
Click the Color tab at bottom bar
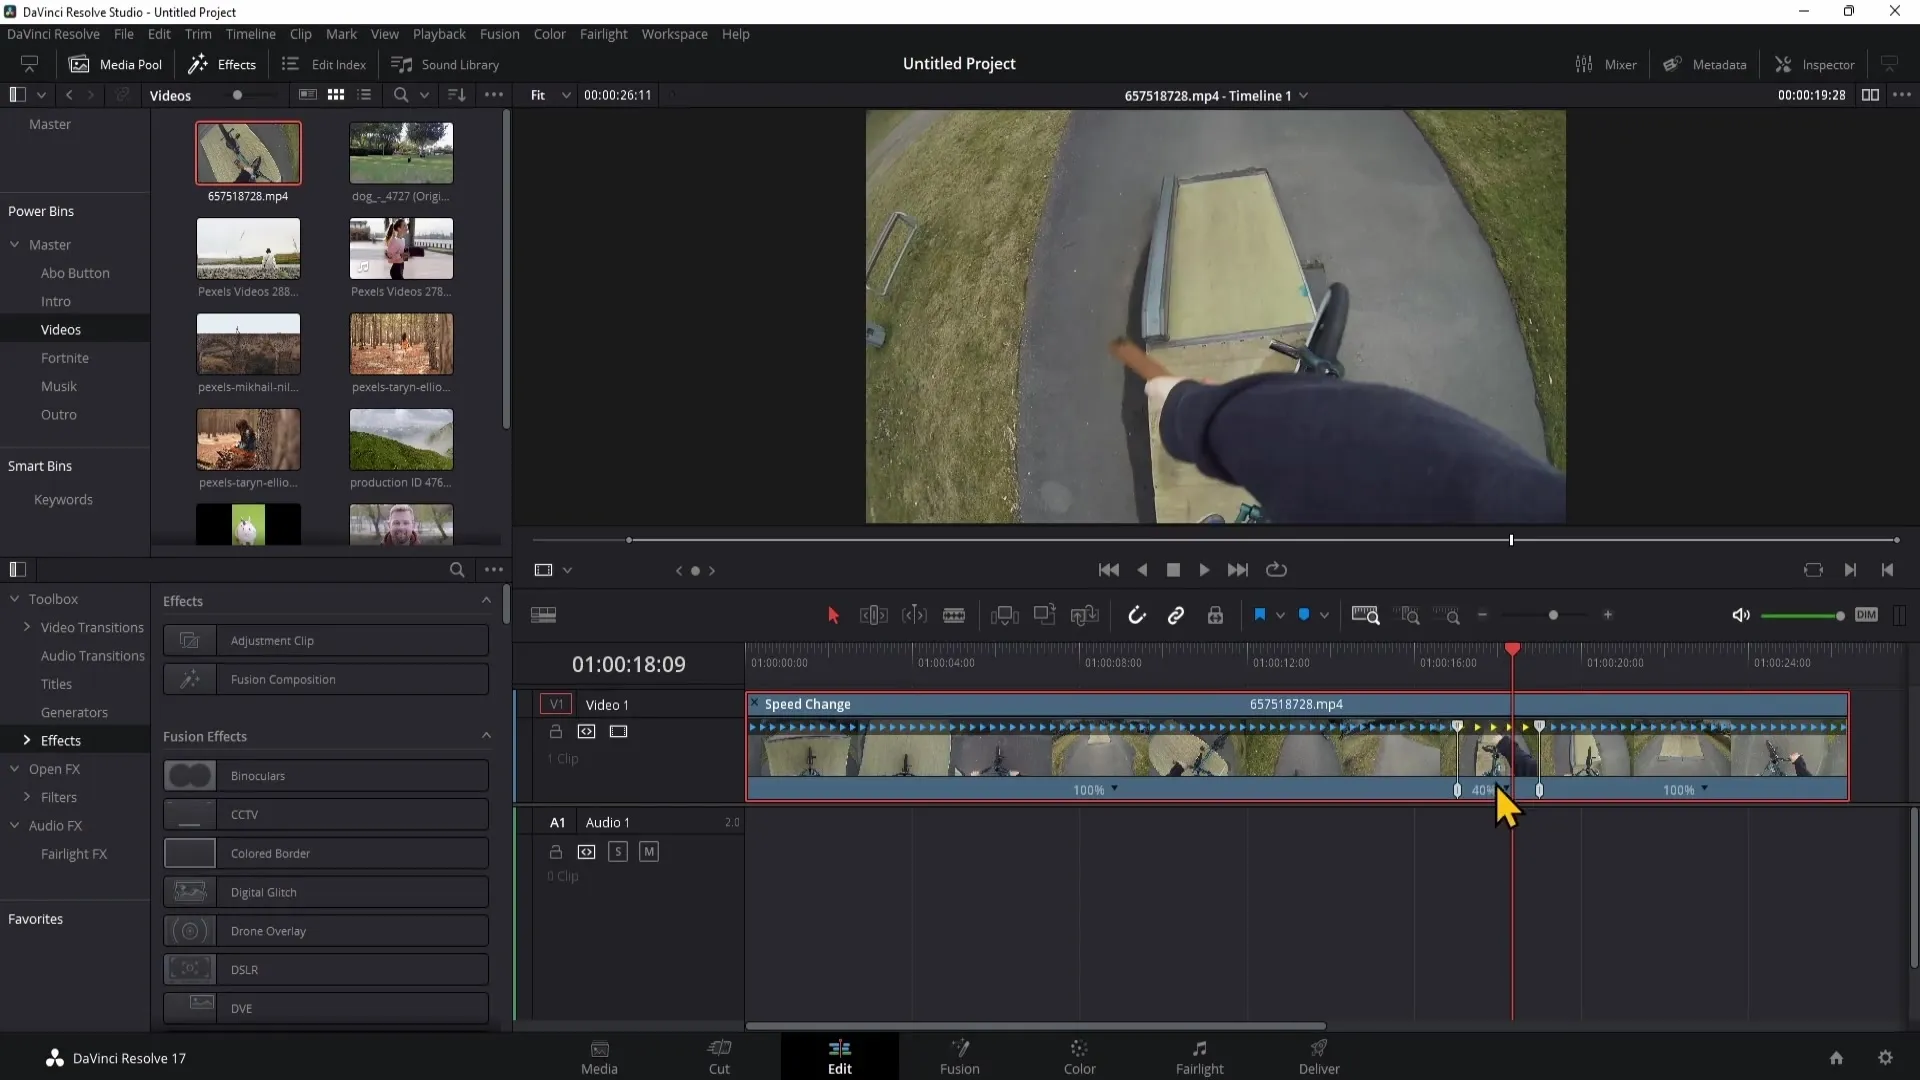(1079, 1055)
